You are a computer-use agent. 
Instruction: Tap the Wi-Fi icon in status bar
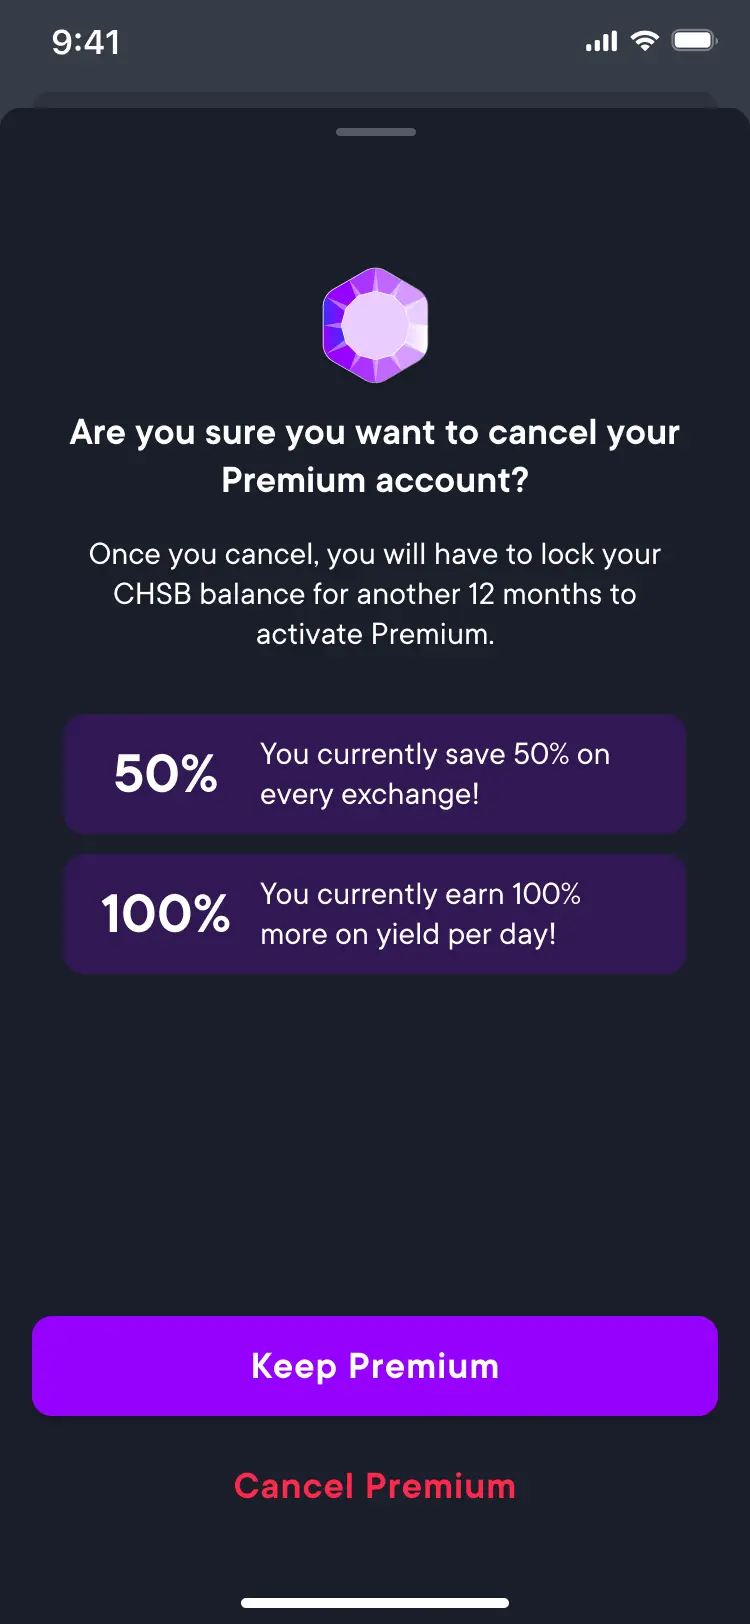point(644,41)
